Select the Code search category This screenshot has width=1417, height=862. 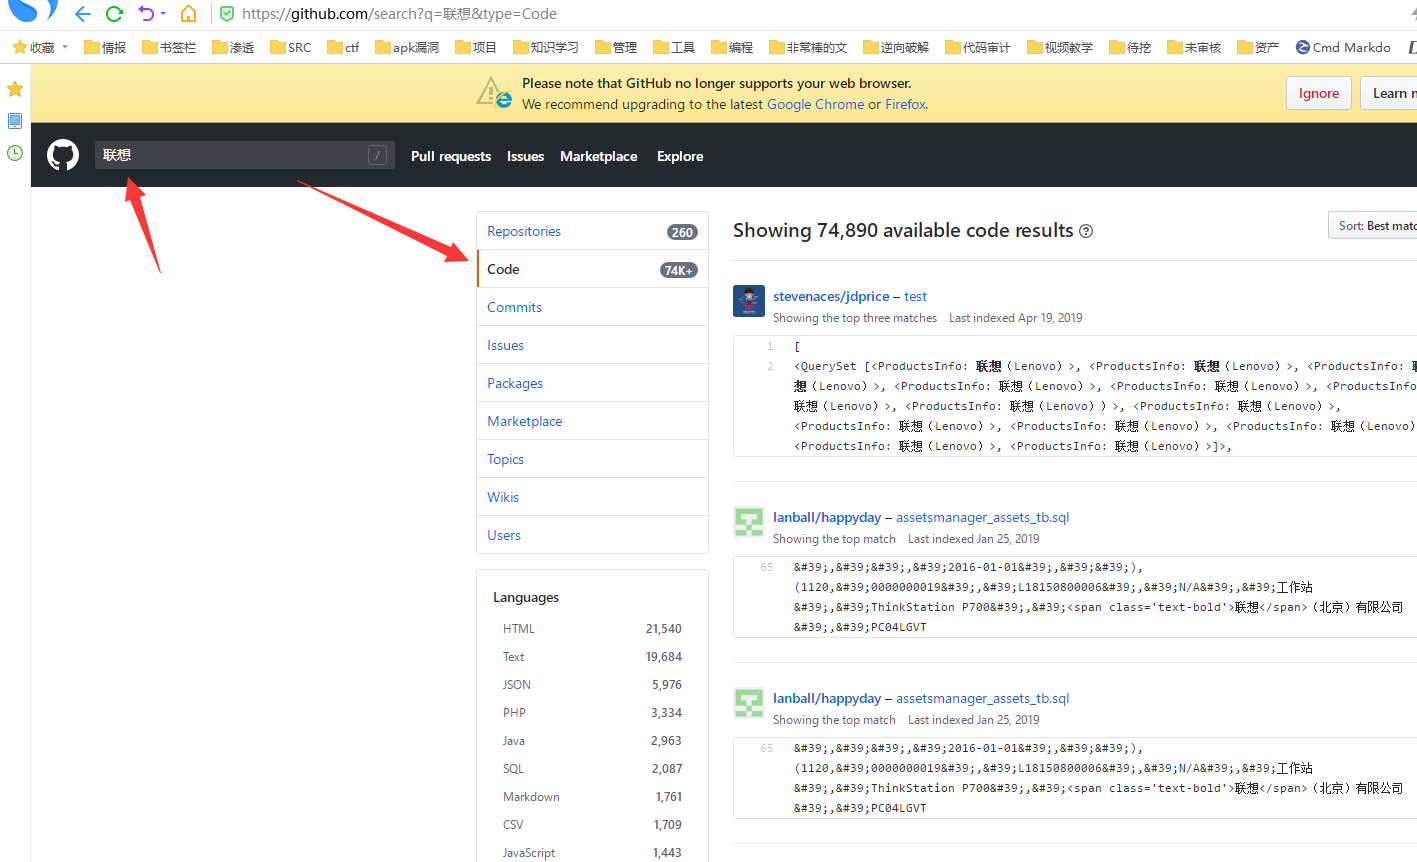(592, 269)
